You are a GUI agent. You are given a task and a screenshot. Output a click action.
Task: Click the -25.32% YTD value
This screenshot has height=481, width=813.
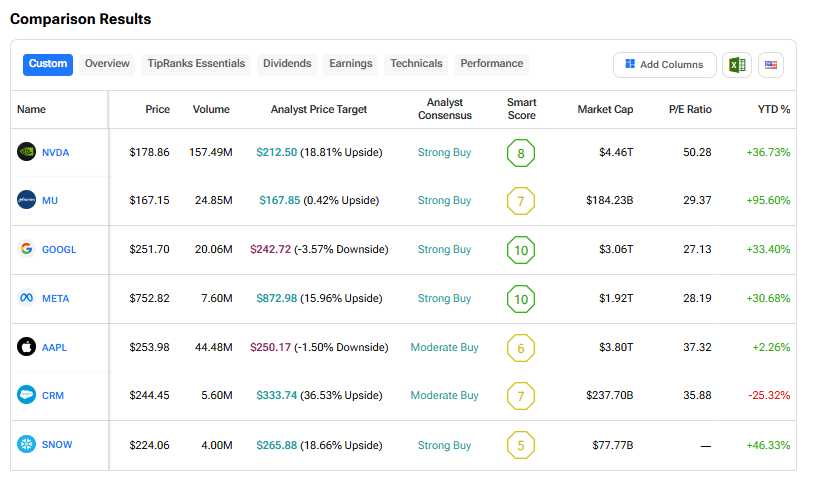coord(769,395)
